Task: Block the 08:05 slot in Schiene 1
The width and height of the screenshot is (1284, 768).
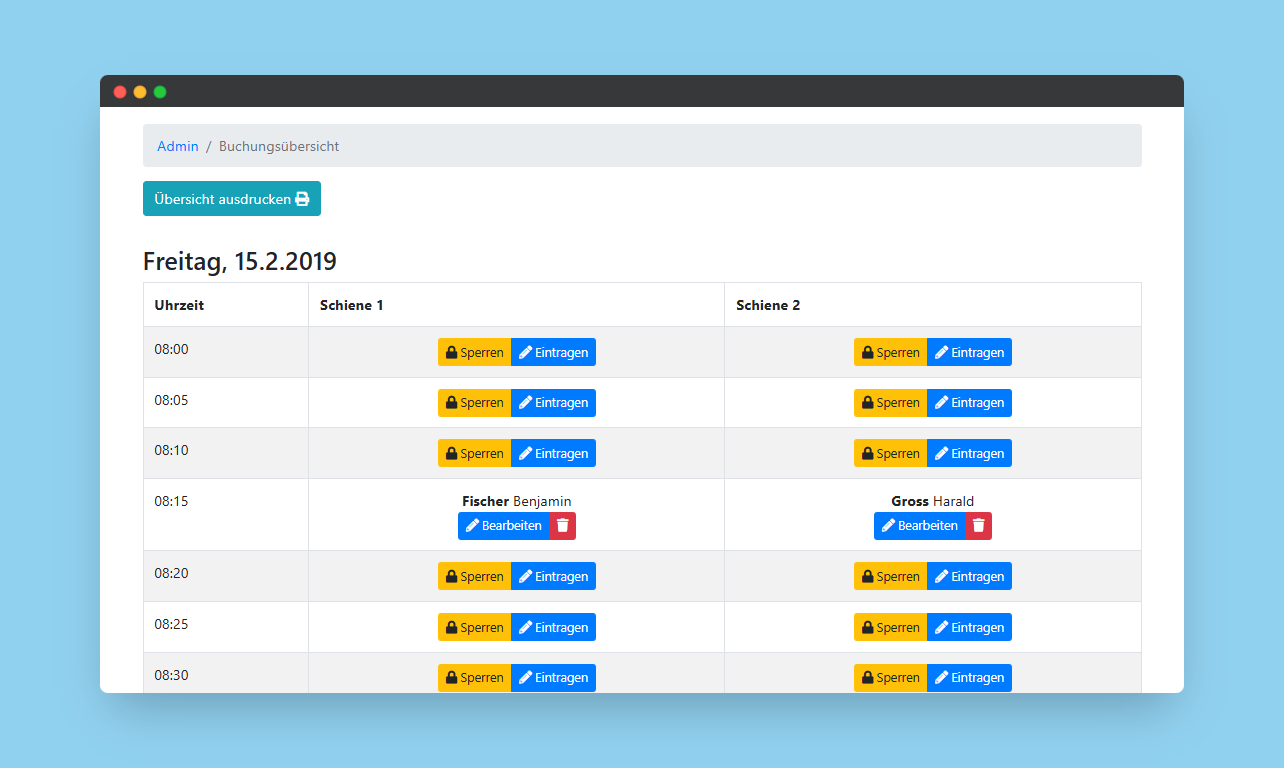Action: (x=474, y=403)
